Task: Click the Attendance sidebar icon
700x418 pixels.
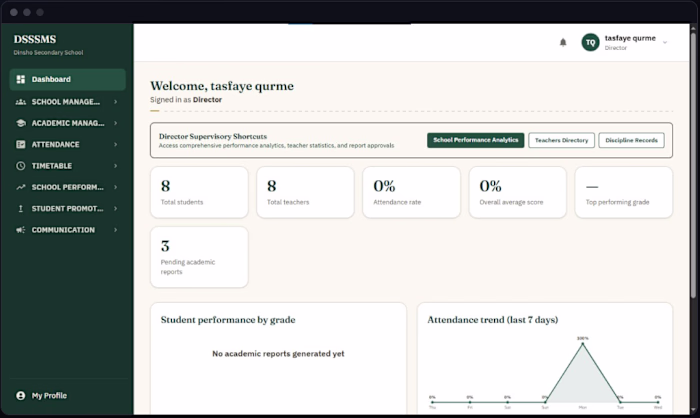Action: click(x=21, y=144)
